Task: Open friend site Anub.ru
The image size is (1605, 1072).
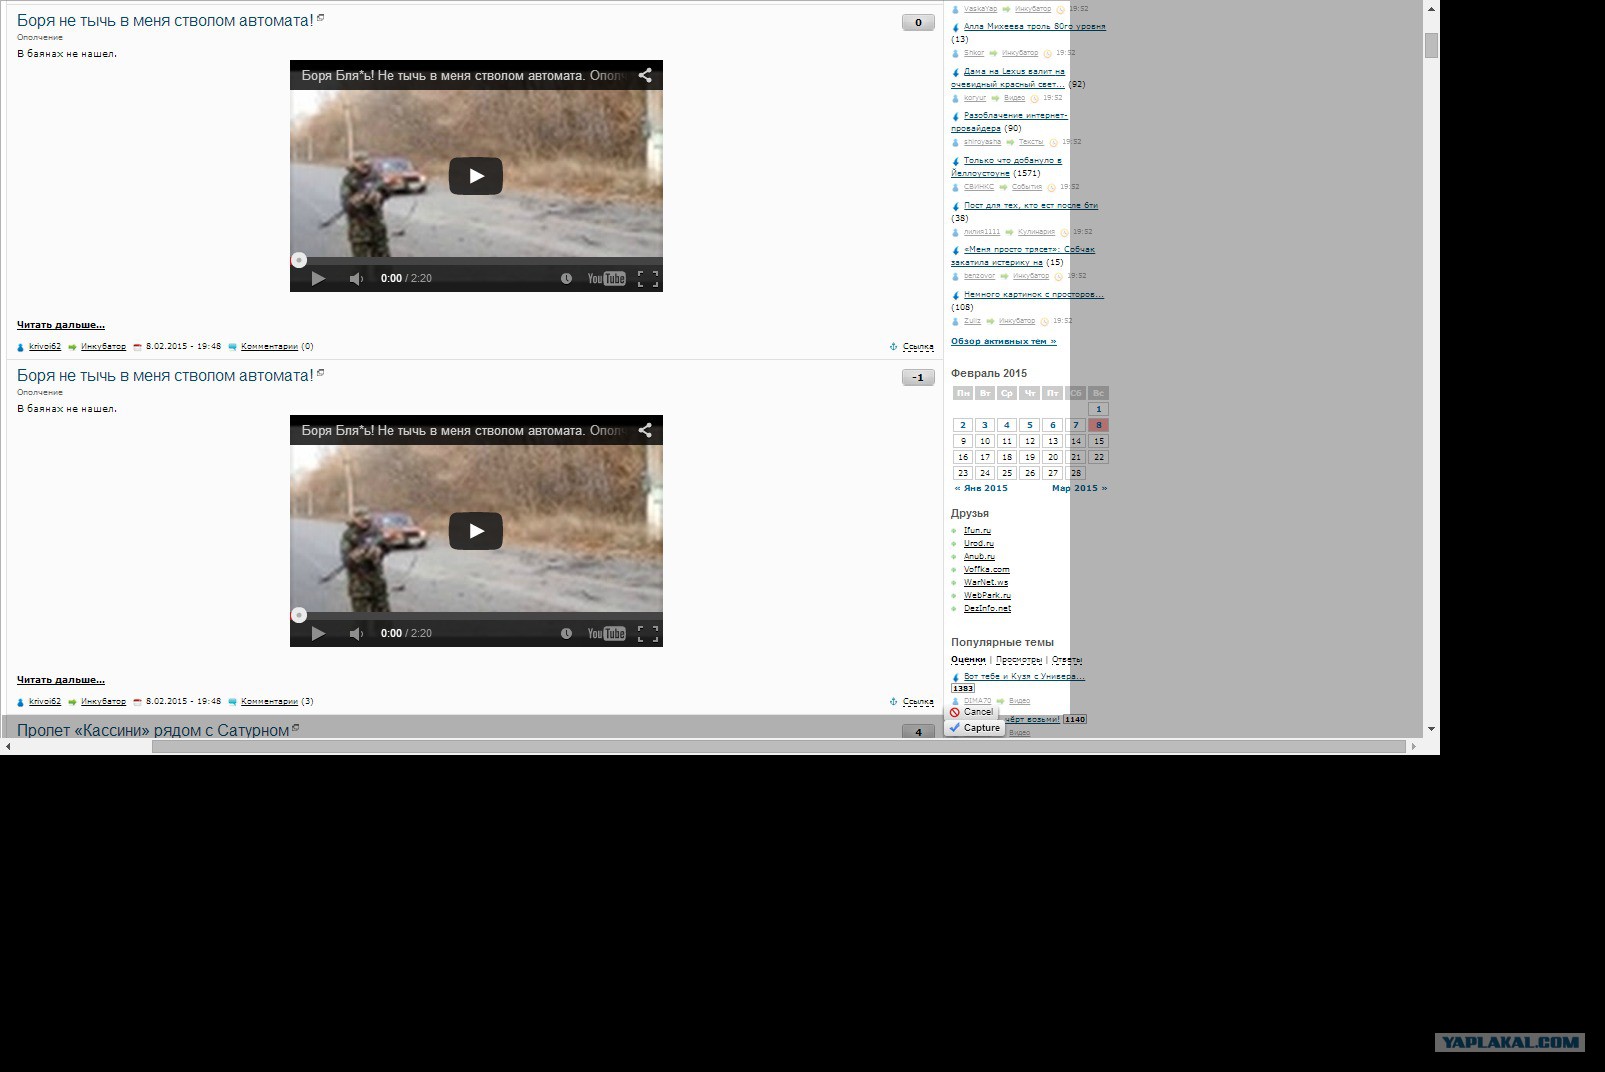Action: 979,556
